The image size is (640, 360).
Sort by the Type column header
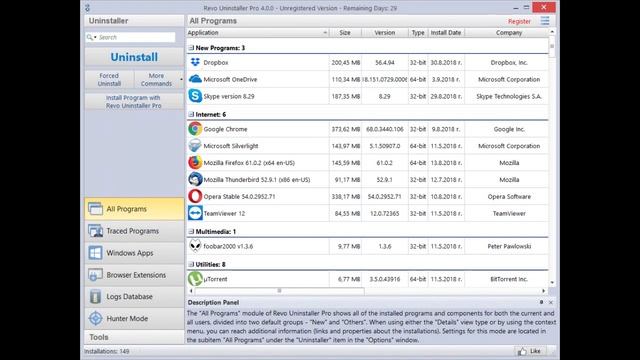[x=418, y=33]
